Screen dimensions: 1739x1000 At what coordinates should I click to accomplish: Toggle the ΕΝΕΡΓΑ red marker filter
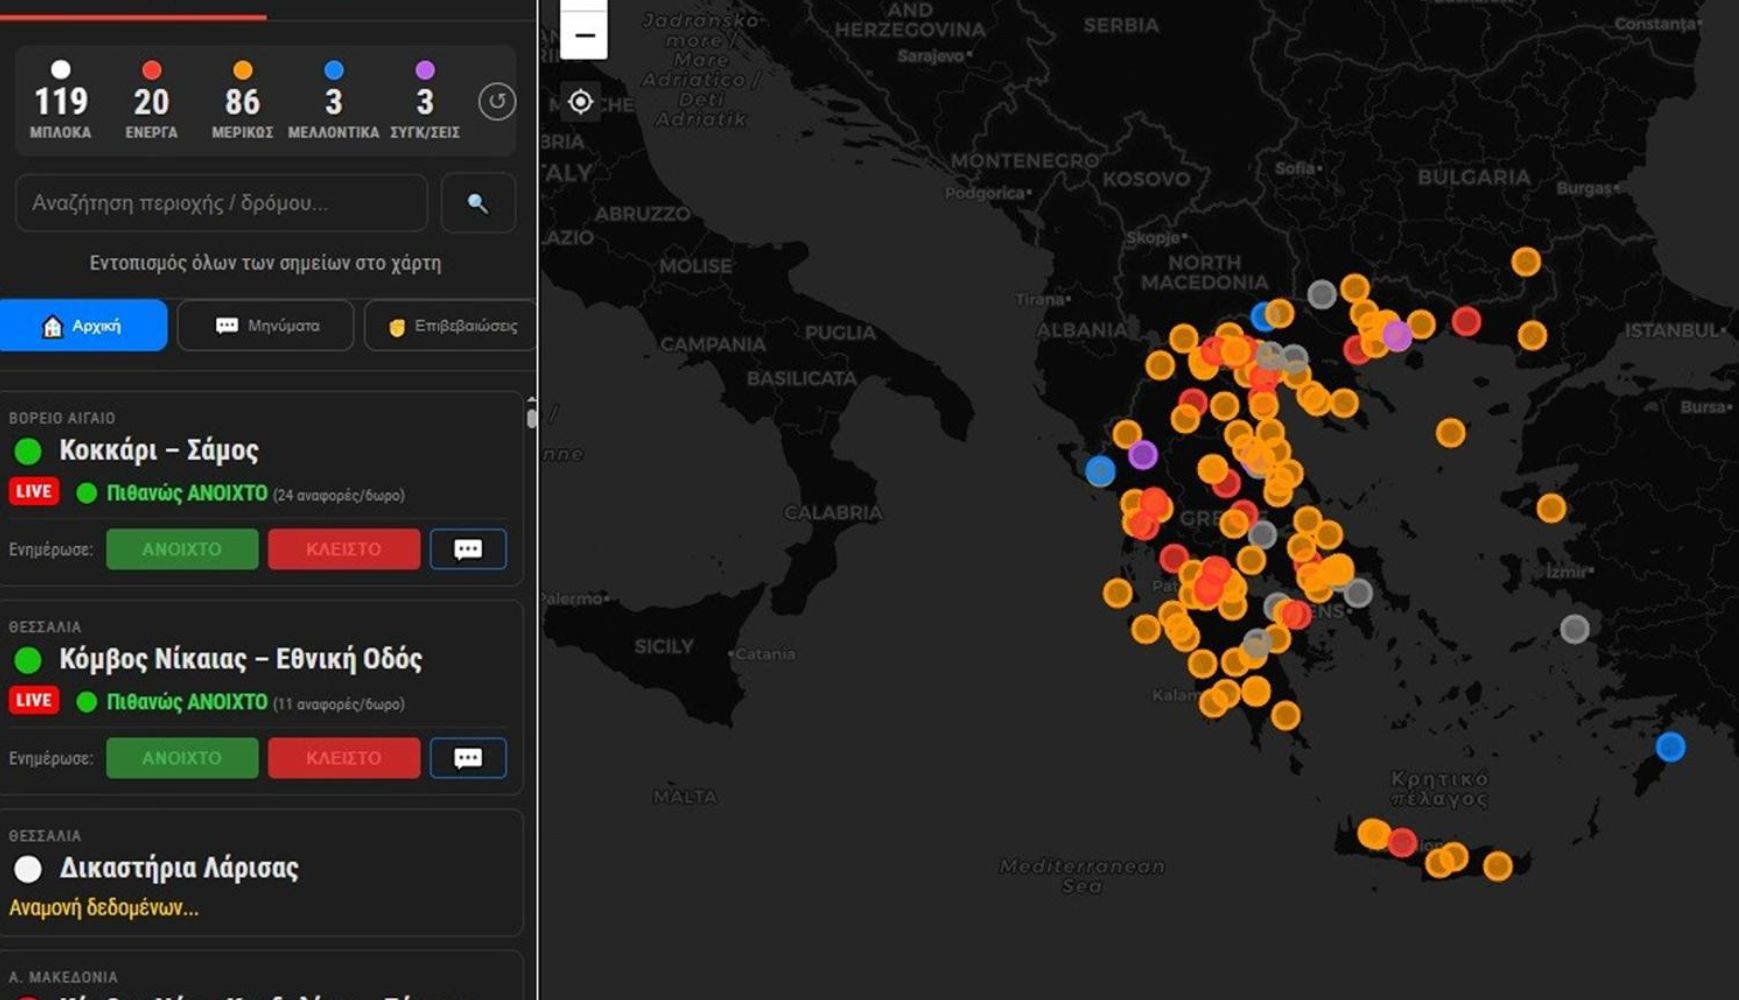pyautogui.click(x=151, y=70)
